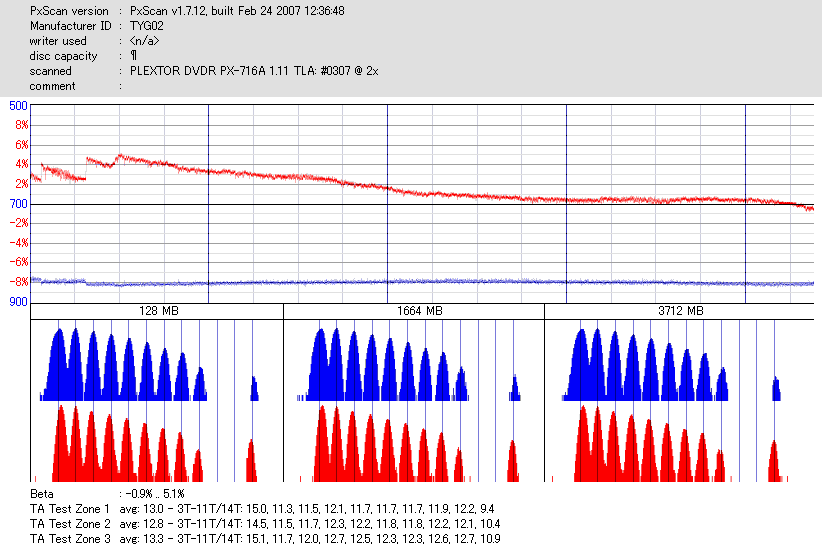Click the "comment" label

click(52, 86)
